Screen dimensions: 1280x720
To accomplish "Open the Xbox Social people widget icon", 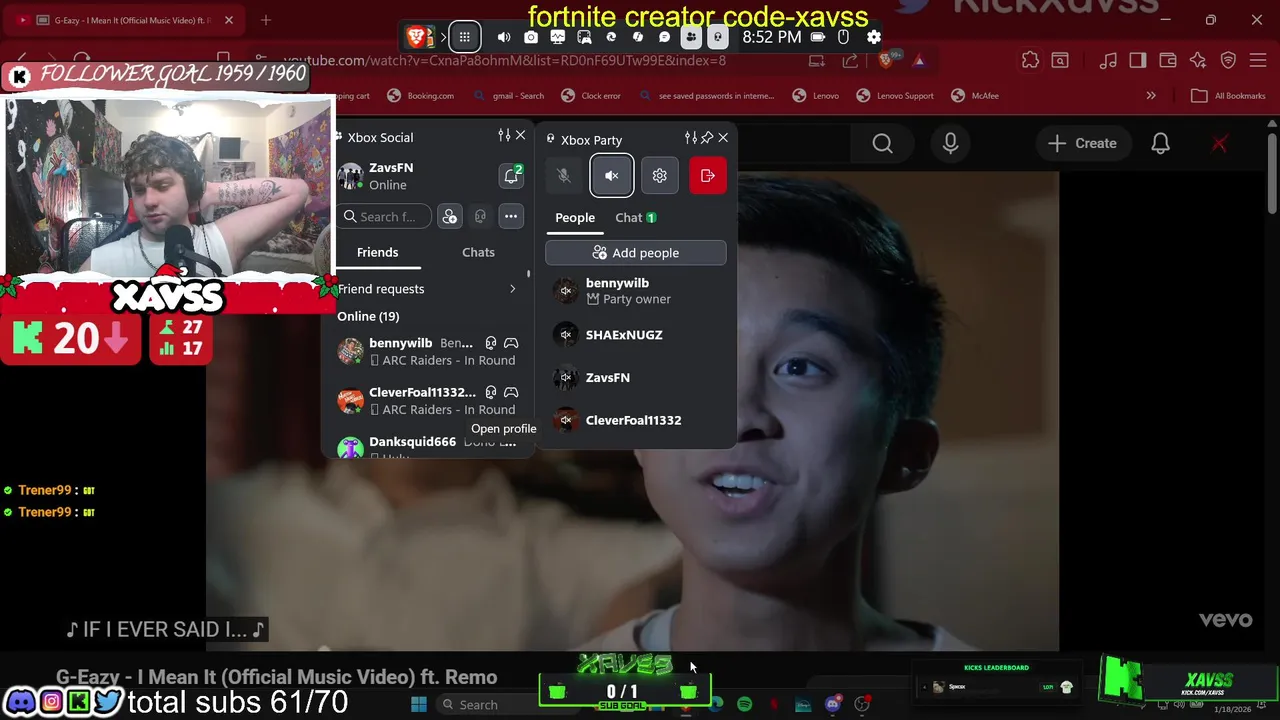I will [x=691, y=37].
